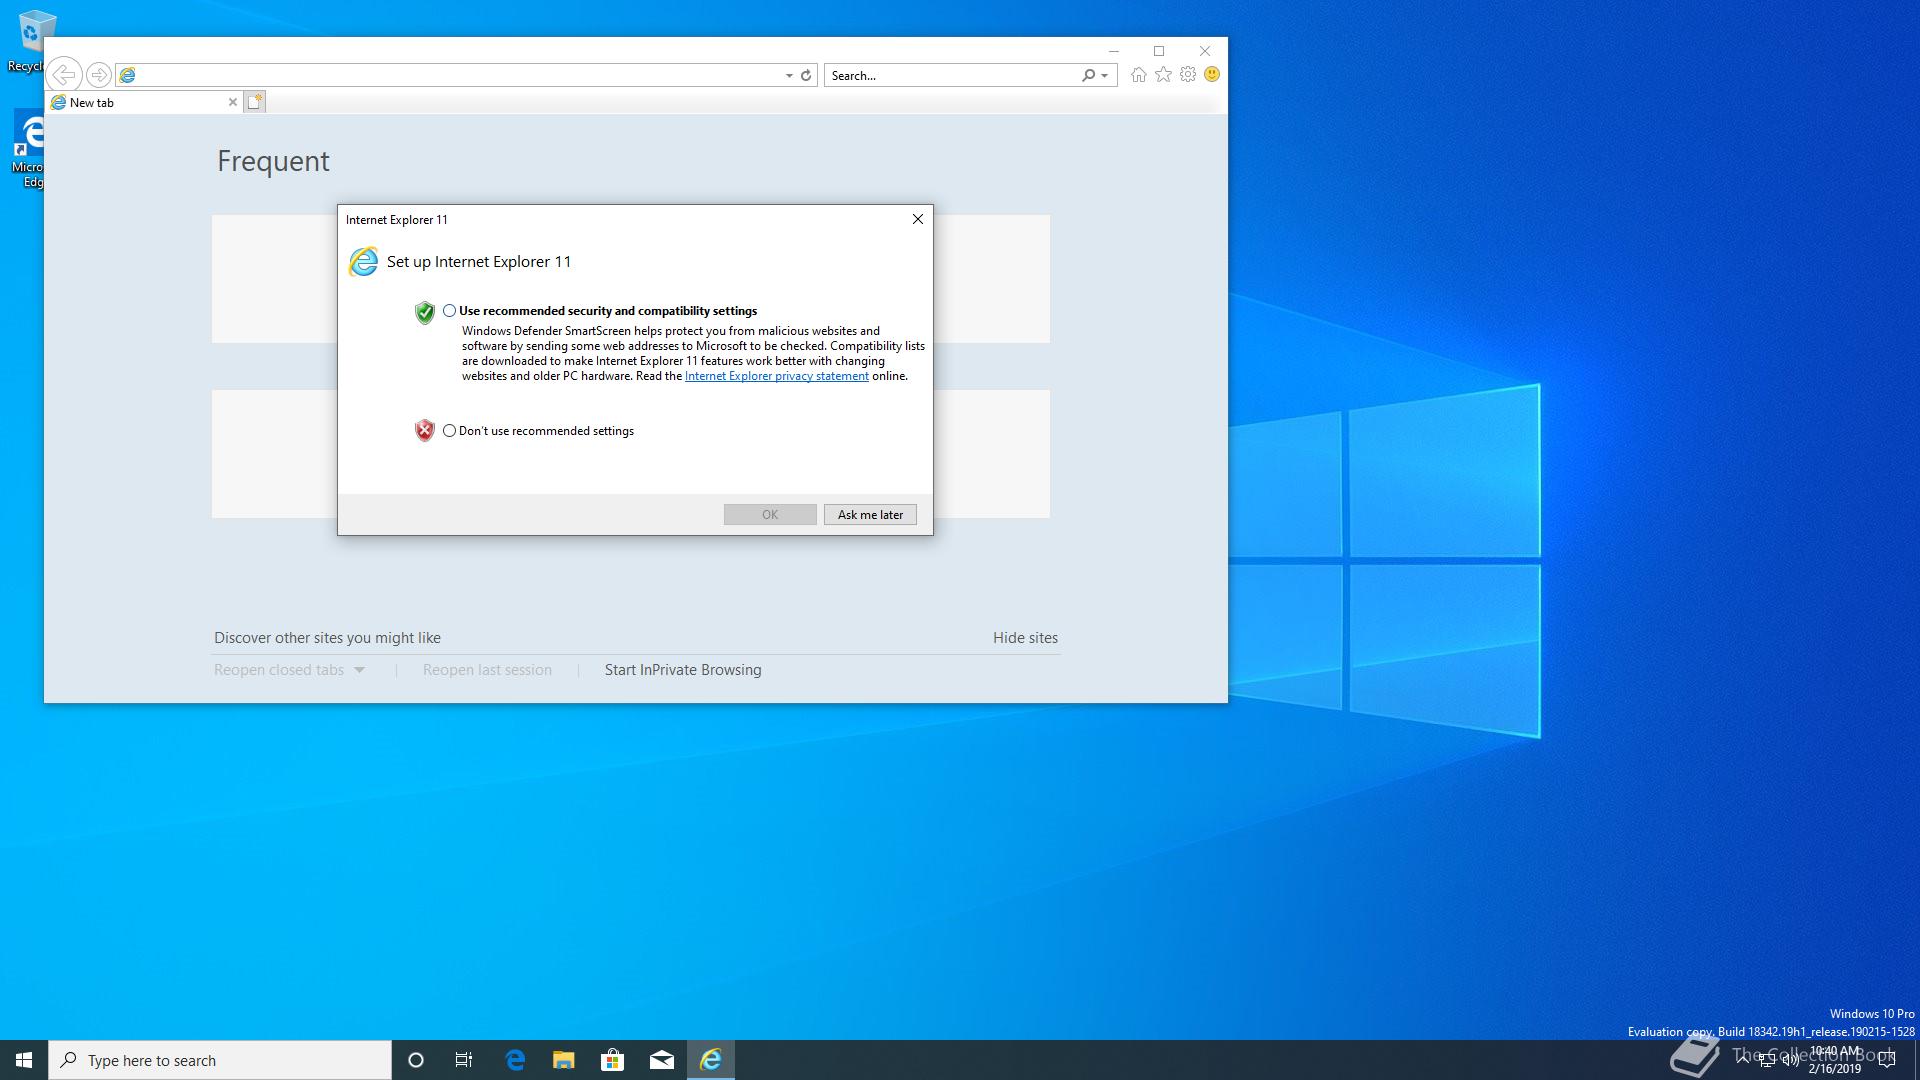
Task: Click Start InPrivate Browsing link
Action: pos(682,670)
